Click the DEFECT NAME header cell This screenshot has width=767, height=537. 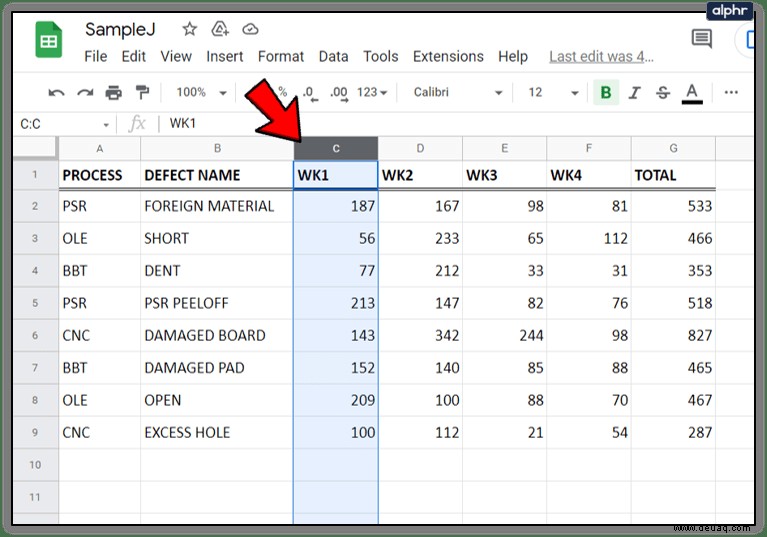tap(217, 175)
